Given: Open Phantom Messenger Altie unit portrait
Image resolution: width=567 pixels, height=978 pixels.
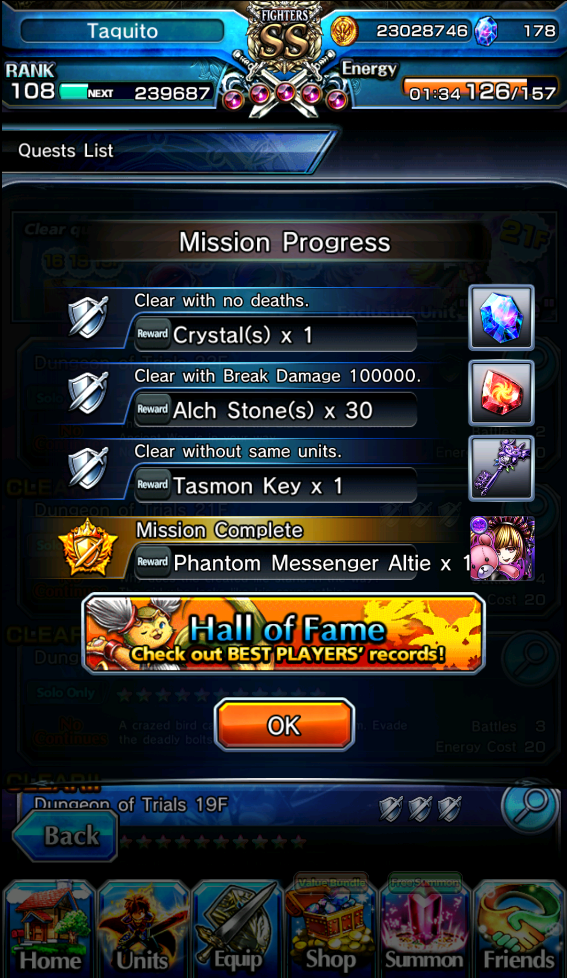Looking at the screenshot, I should coord(502,548).
